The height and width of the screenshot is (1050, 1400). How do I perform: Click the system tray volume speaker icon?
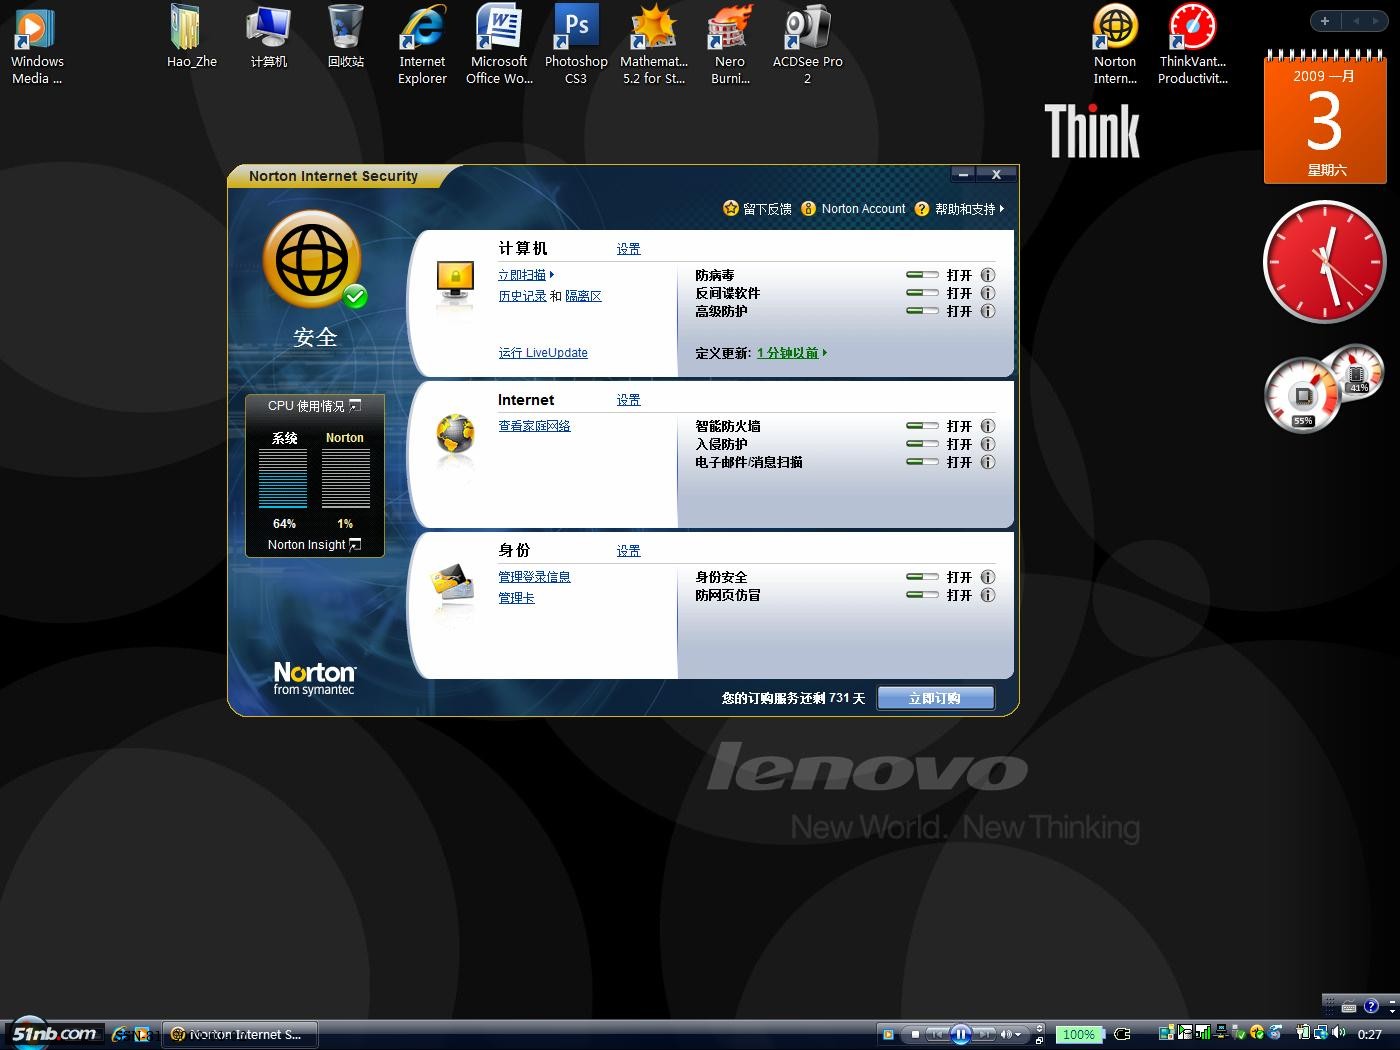(x=1339, y=1033)
